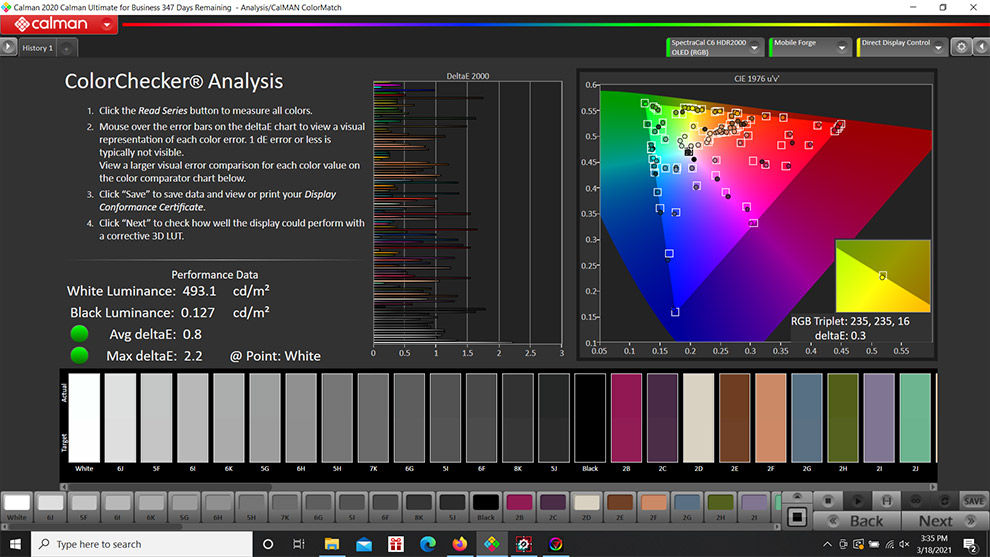The width and height of the screenshot is (990, 557).
Task: Open Microsoft Edge from the taskbar
Action: click(x=427, y=544)
